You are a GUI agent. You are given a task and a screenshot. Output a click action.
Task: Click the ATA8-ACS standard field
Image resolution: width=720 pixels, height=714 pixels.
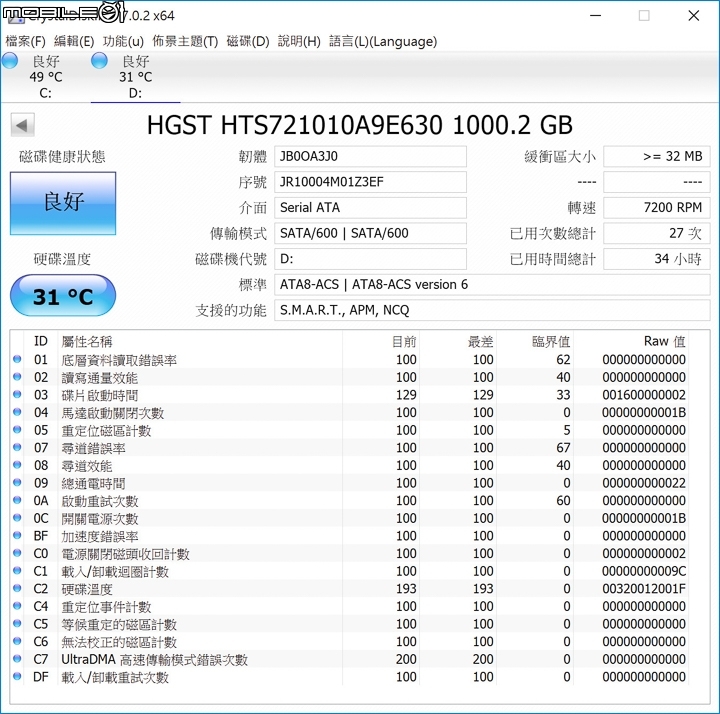492,285
